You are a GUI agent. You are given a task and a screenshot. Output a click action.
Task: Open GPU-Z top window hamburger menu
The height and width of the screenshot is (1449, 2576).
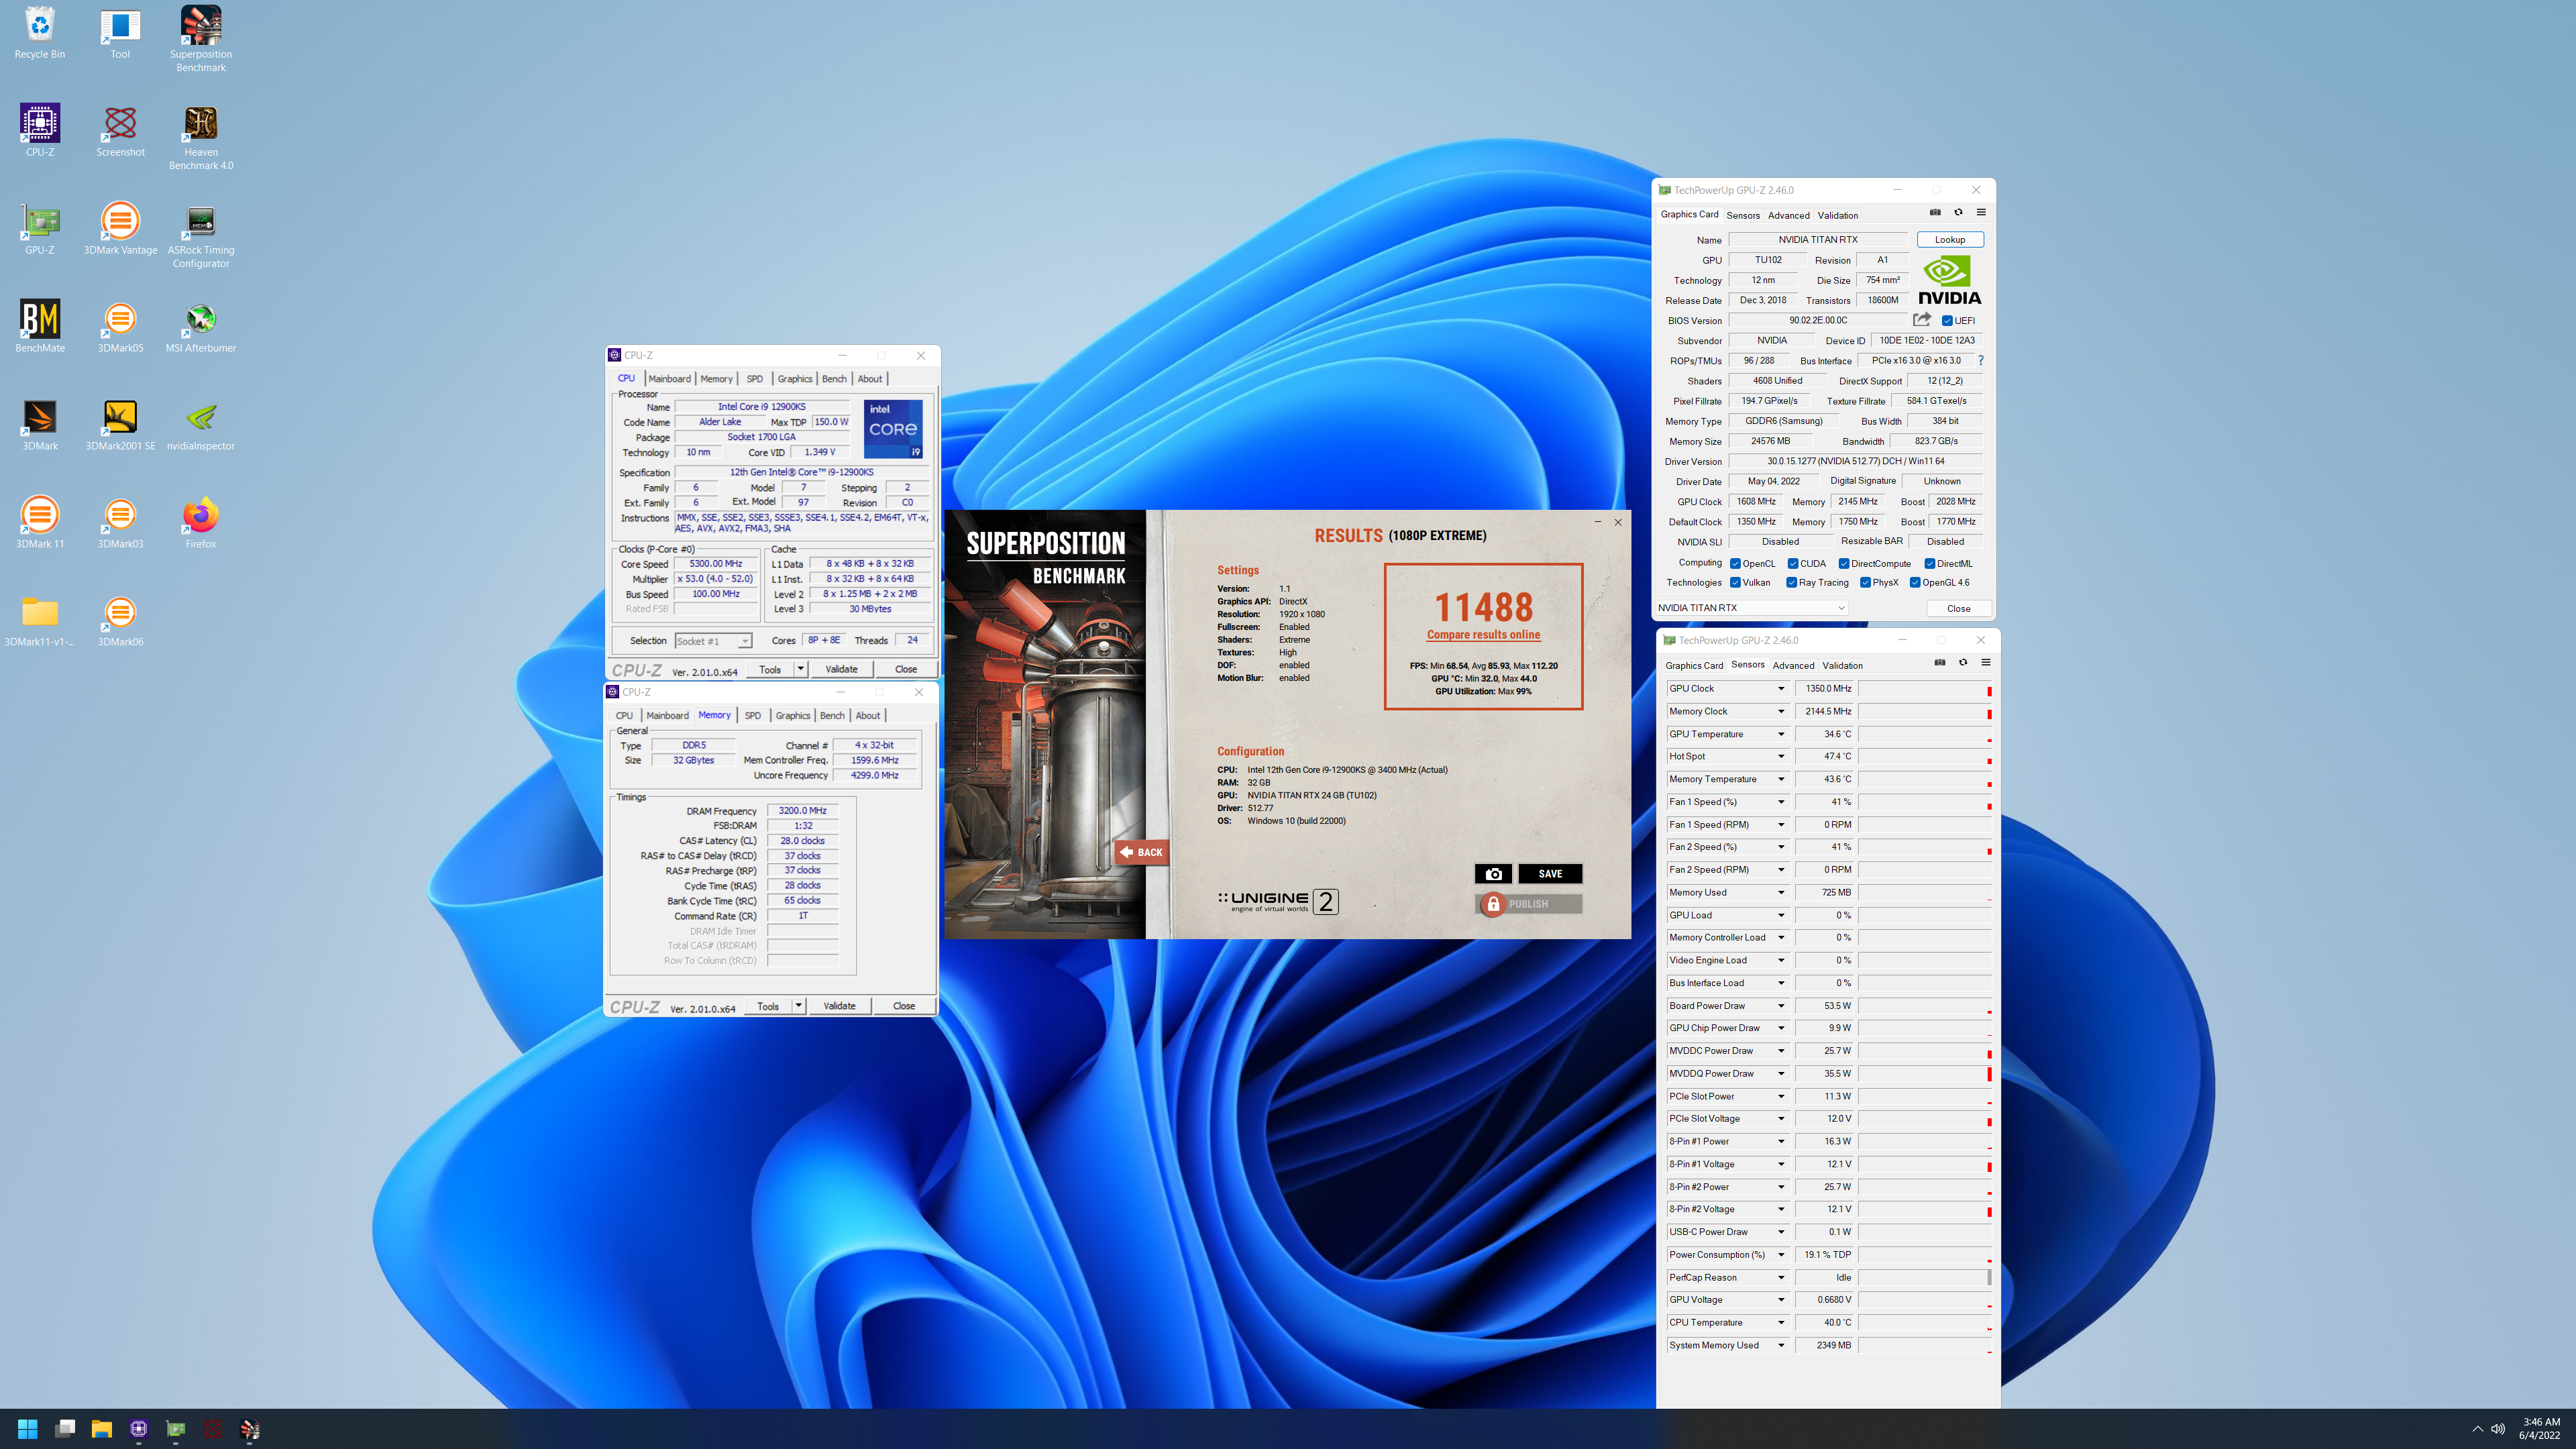[1981, 212]
